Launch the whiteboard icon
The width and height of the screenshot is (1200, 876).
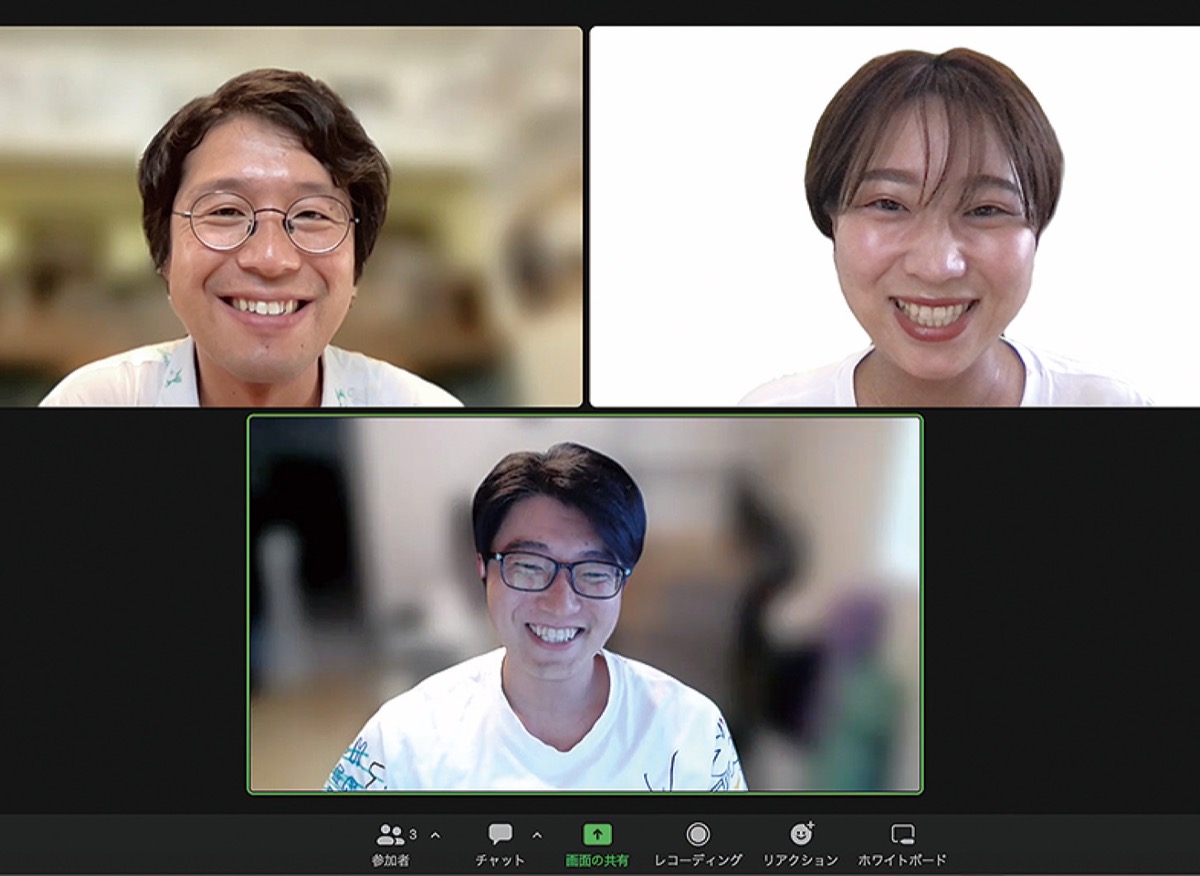[x=902, y=834]
